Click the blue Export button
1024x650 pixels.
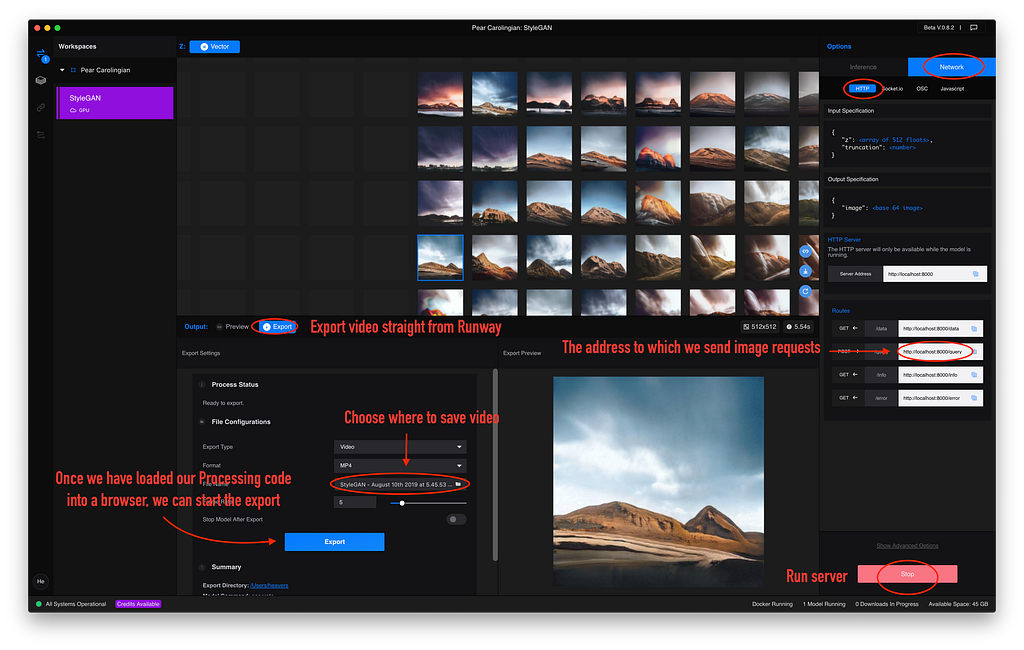tap(334, 542)
